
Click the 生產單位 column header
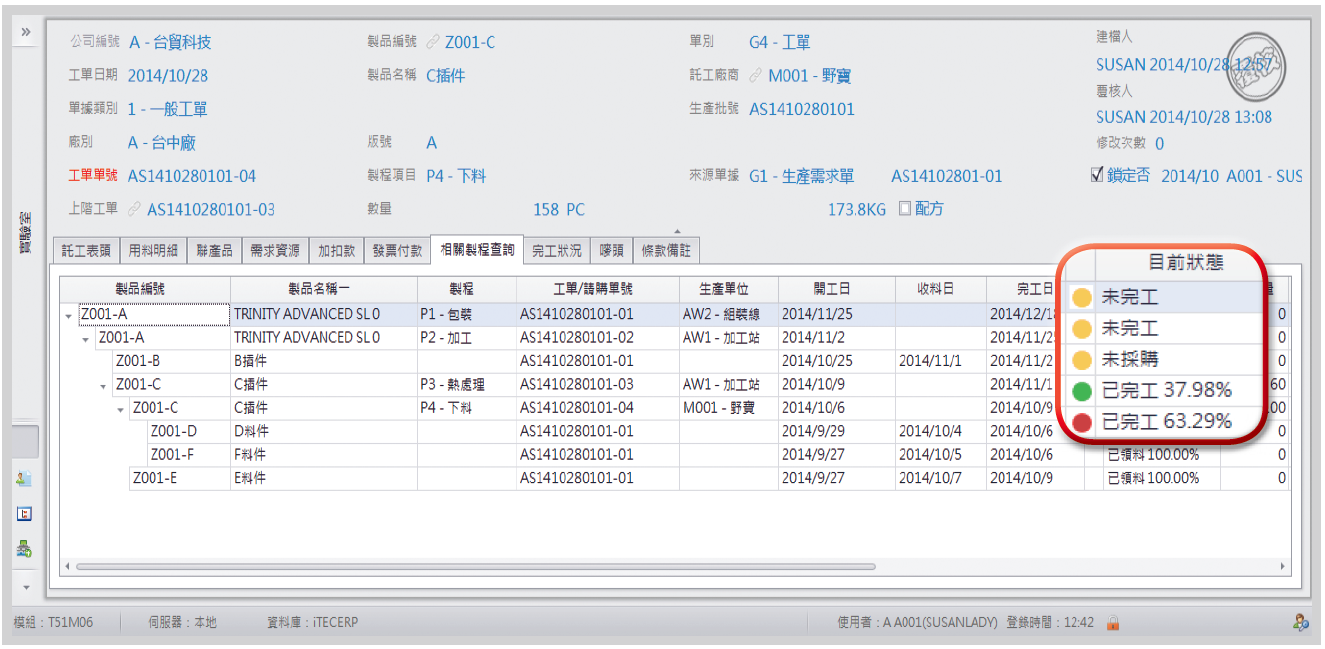[x=729, y=289]
